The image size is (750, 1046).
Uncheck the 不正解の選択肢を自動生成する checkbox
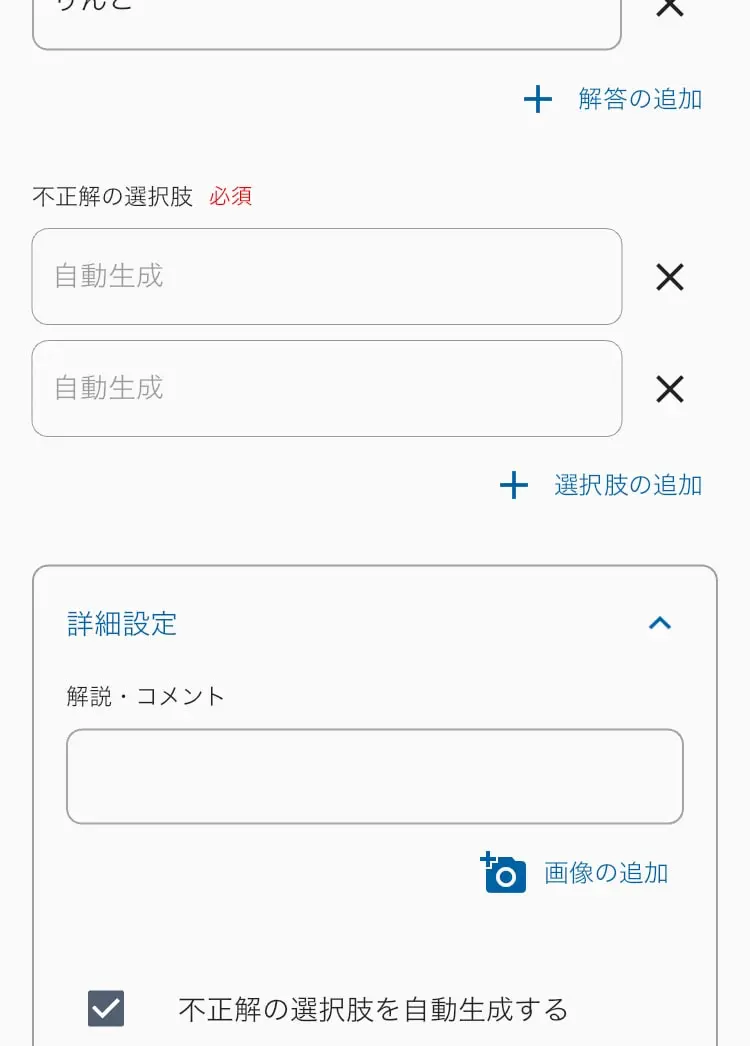106,1008
